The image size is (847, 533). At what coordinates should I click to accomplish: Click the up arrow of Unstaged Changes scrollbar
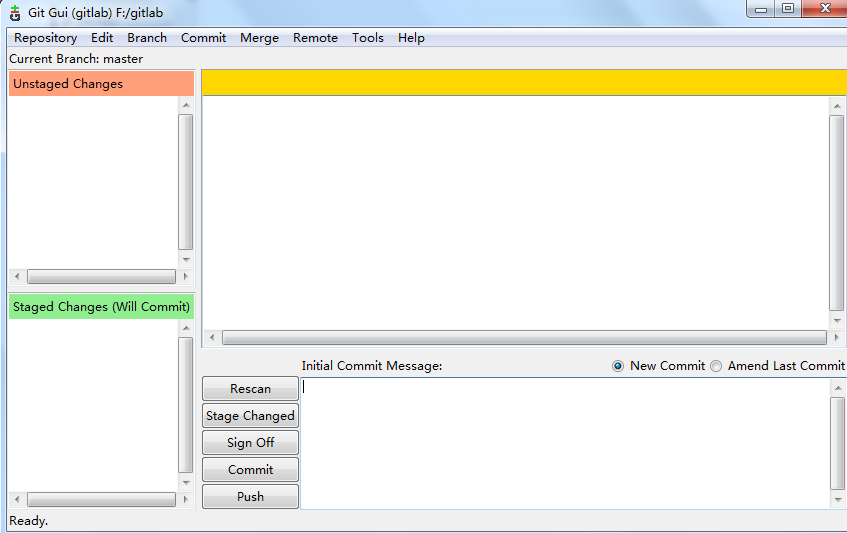pos(186,105)
